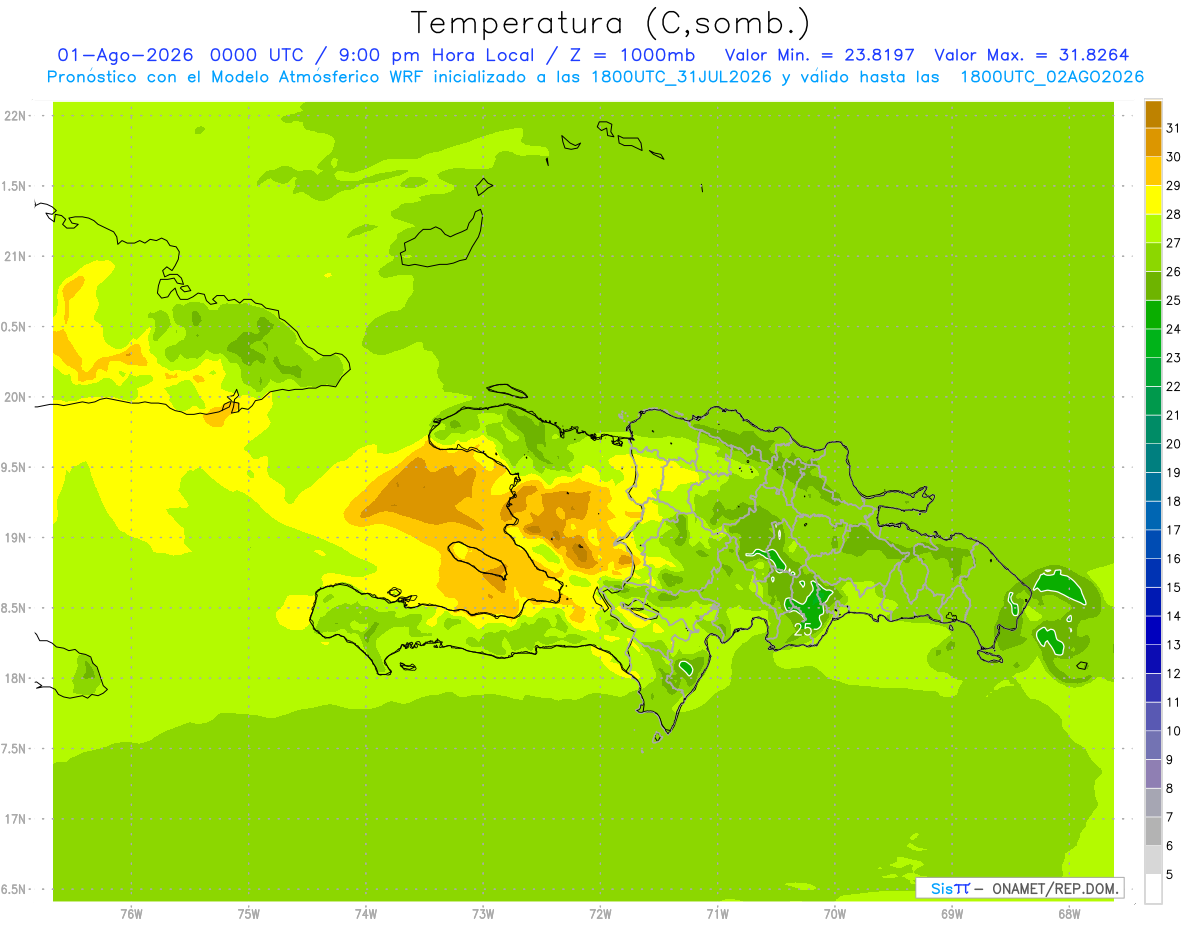Click the topmost dark orange legend swatch above 31
This screenshot has width=1200, height=927.
[x=1153, y=114]
